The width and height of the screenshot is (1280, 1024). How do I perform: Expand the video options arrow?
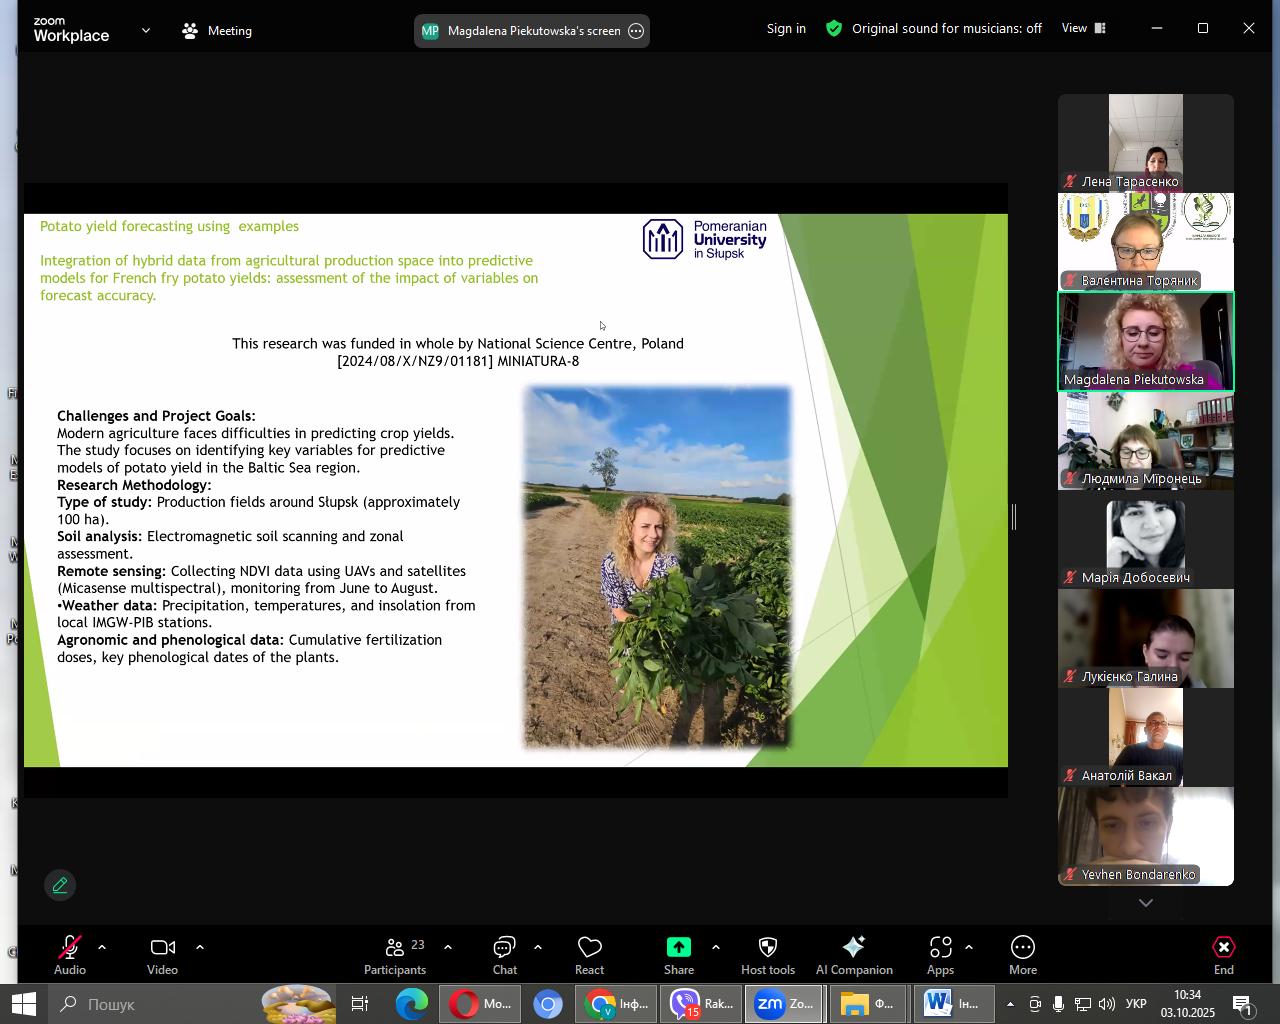pyautogui.click(x=200, y=947)
